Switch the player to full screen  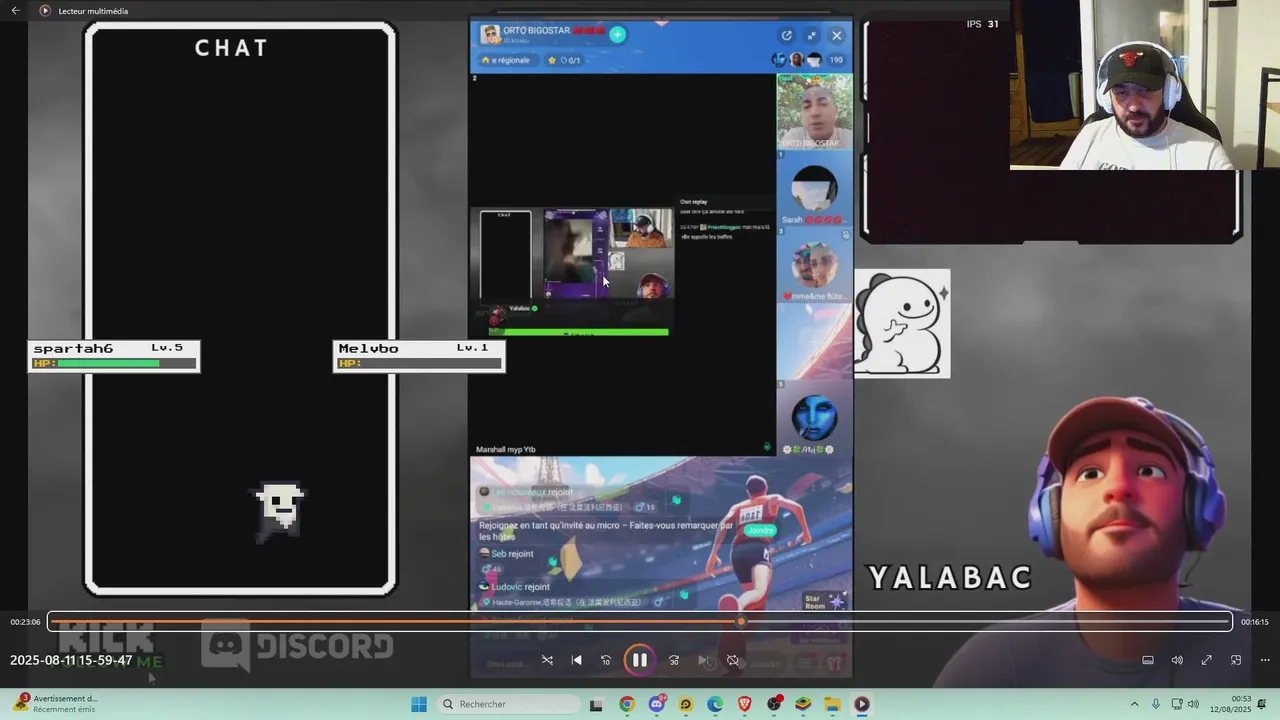click(x=1206, y=660)
